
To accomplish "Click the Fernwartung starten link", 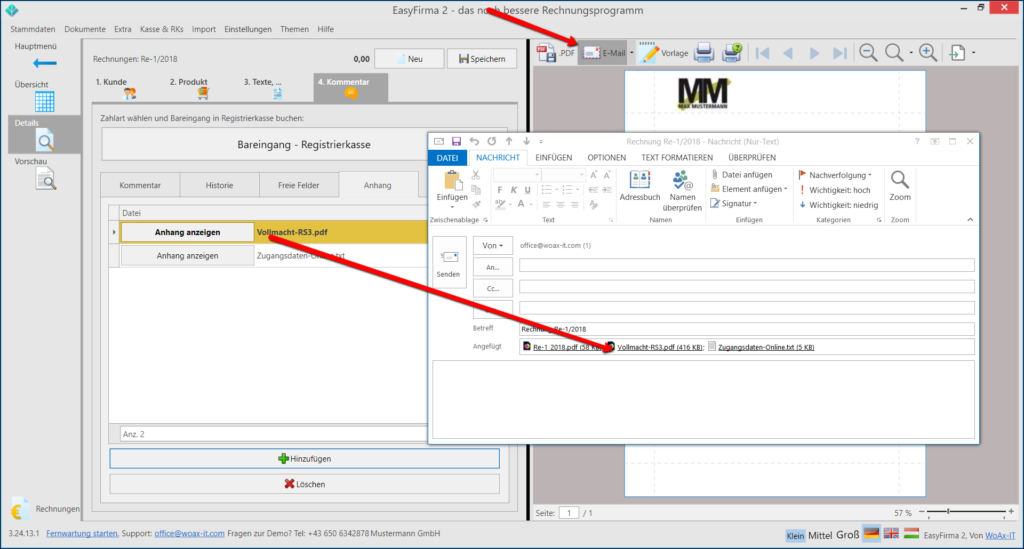I will click(x=83, y=535).
